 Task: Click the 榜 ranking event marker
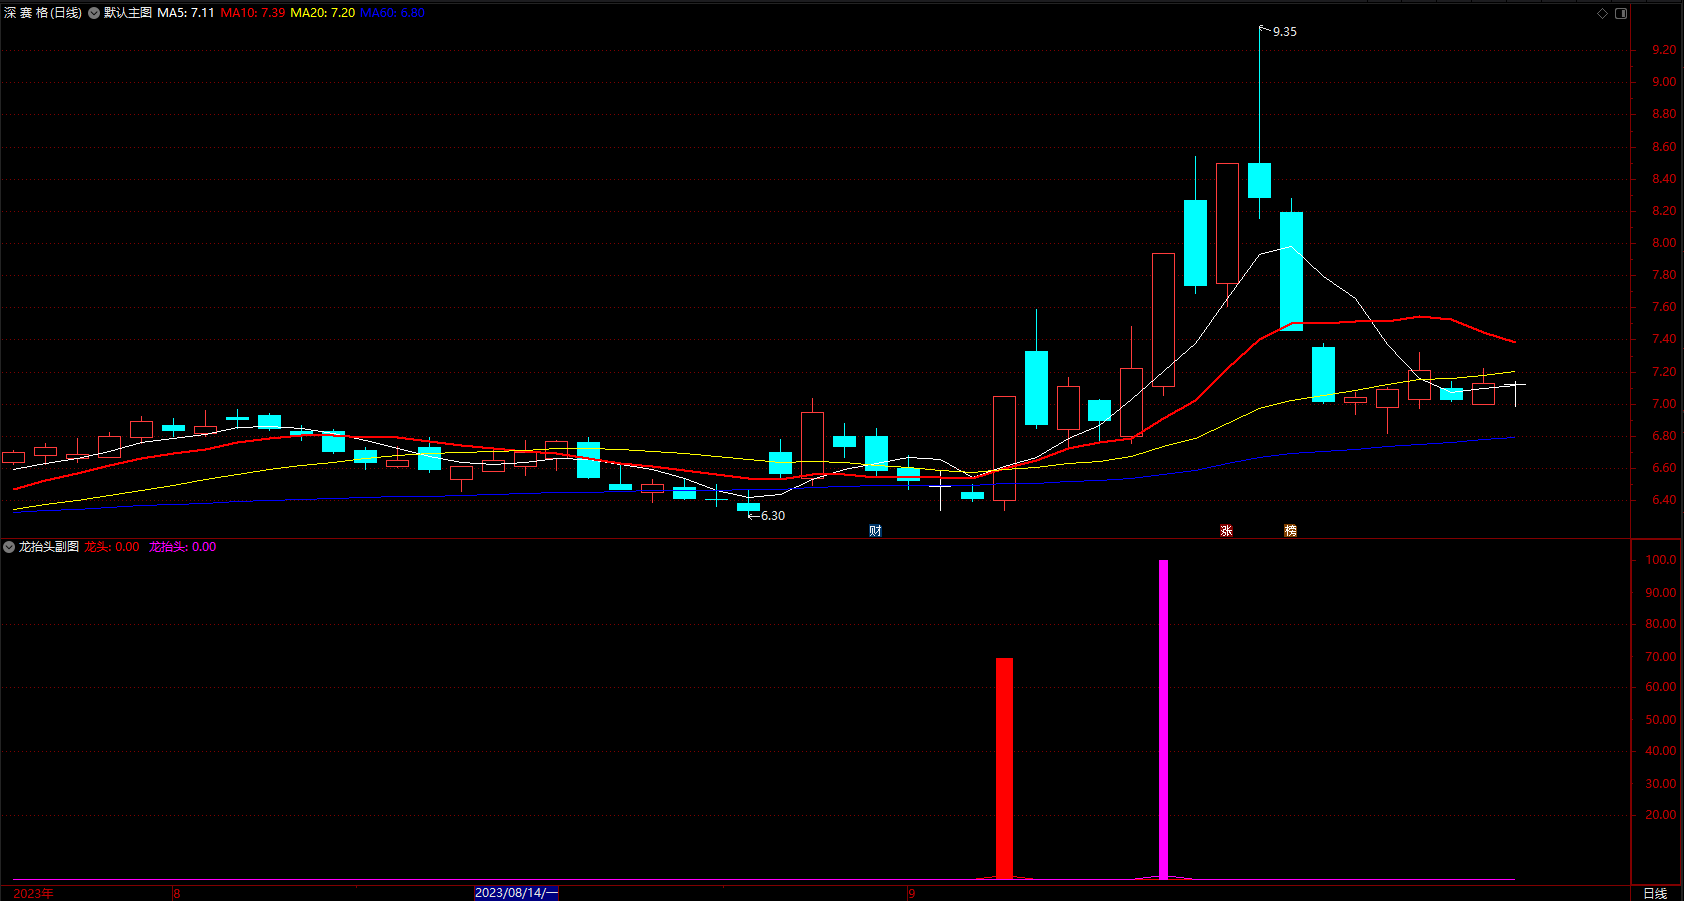click(x=1290, y=531)
